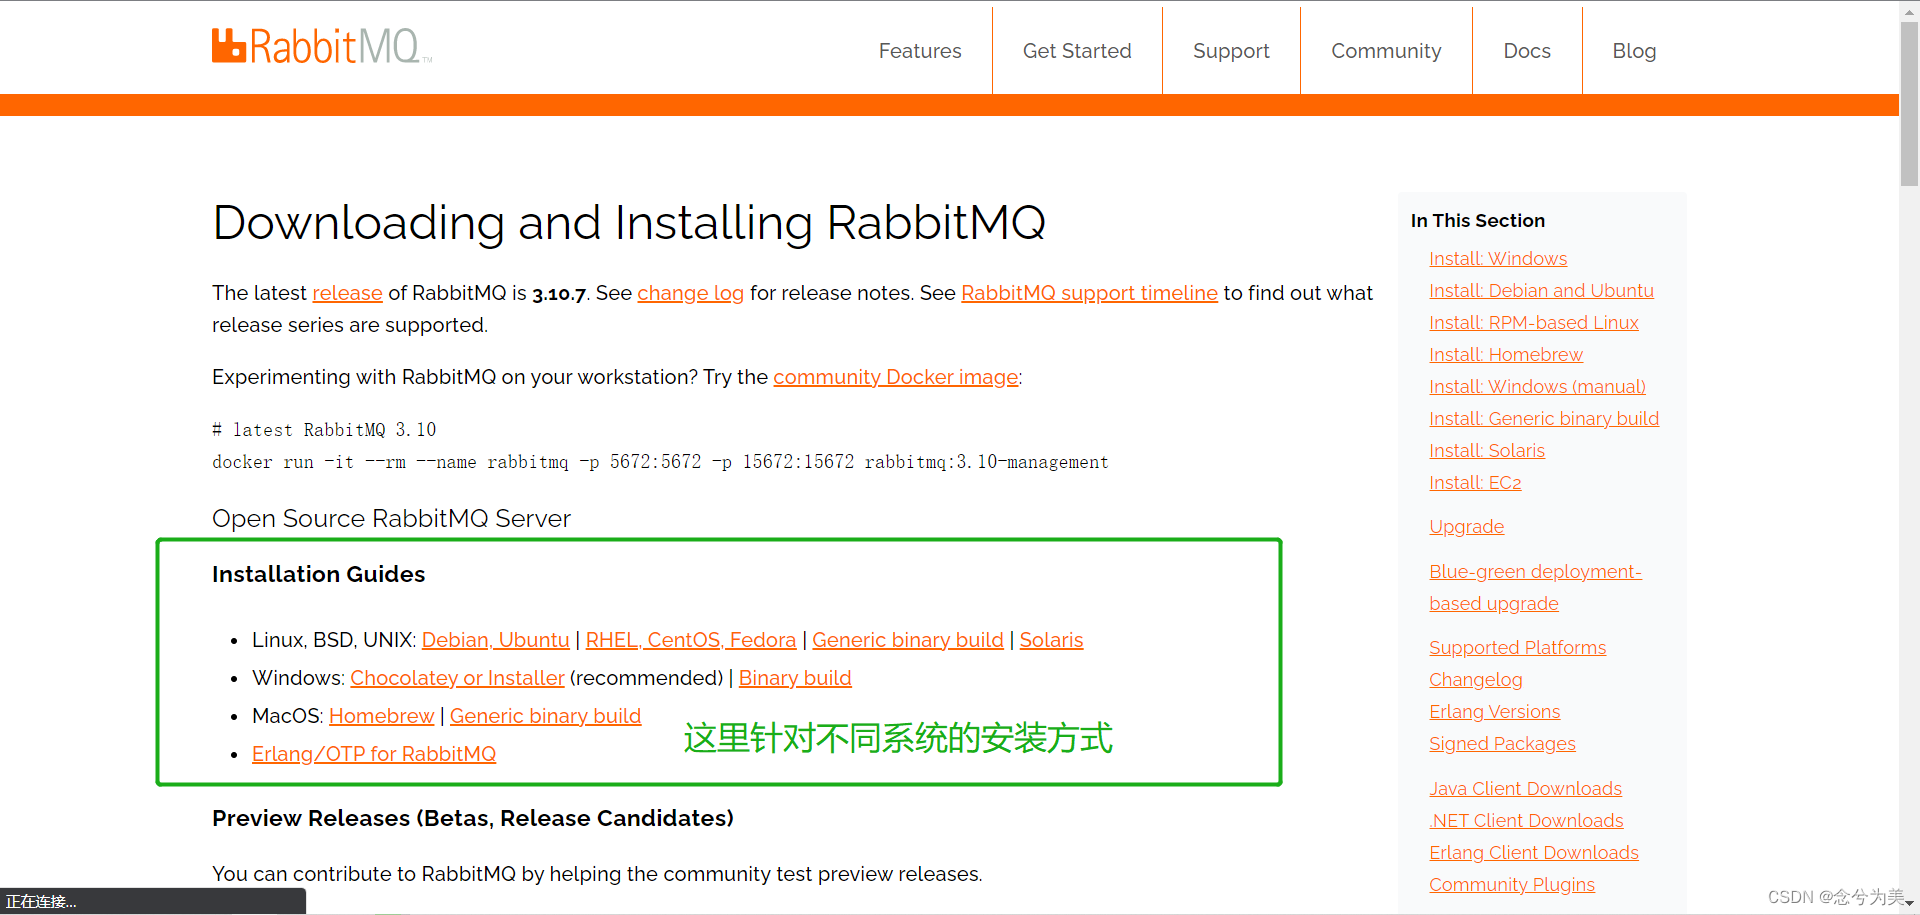The width and height of the screenshot is (1920, 915).
Task: Open sidebar Install: Solaris link
Action: [x=1487, y=451]
